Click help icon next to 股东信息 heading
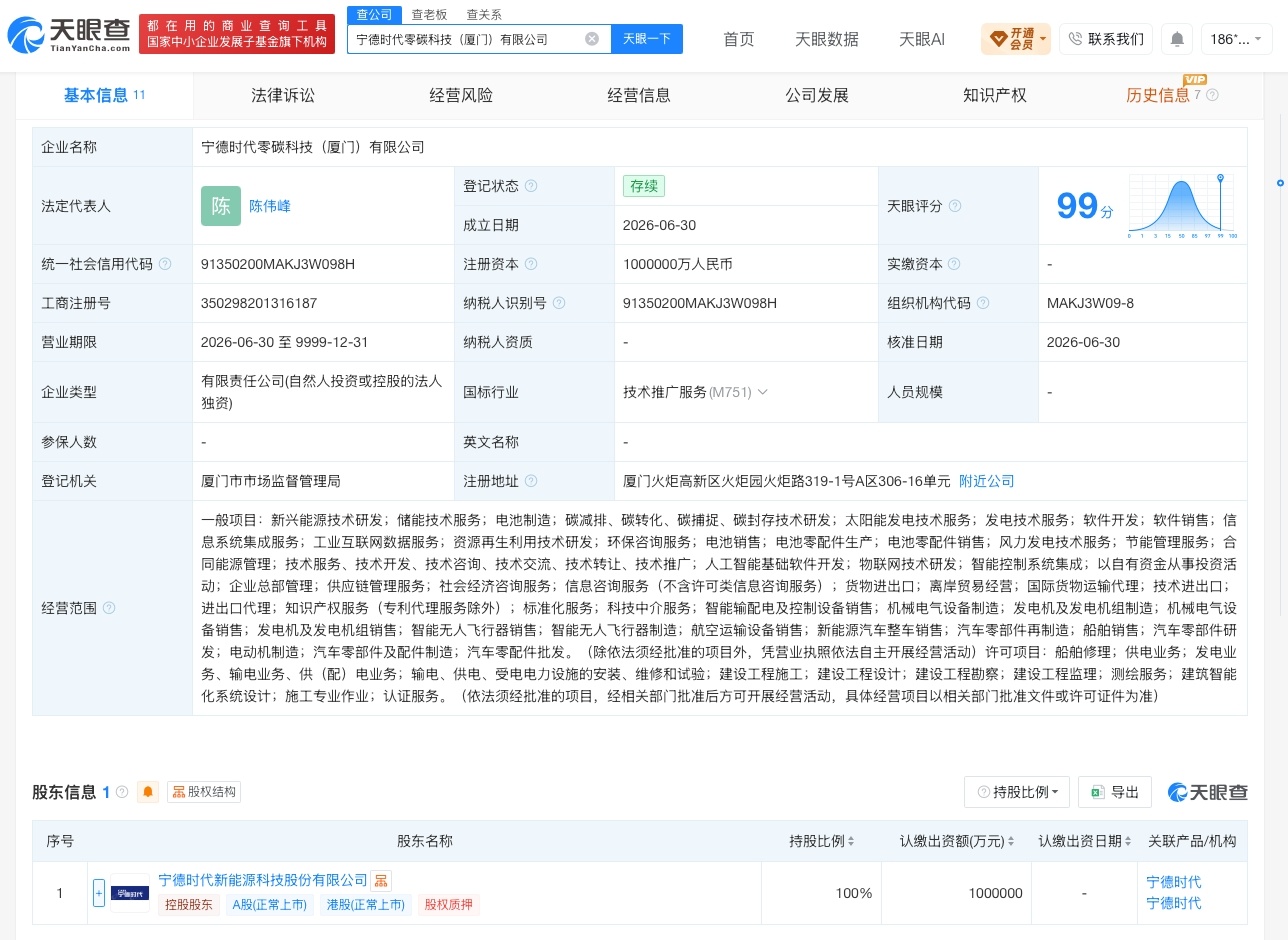This screenshot has width=1288, height=940. coord(122,792)
